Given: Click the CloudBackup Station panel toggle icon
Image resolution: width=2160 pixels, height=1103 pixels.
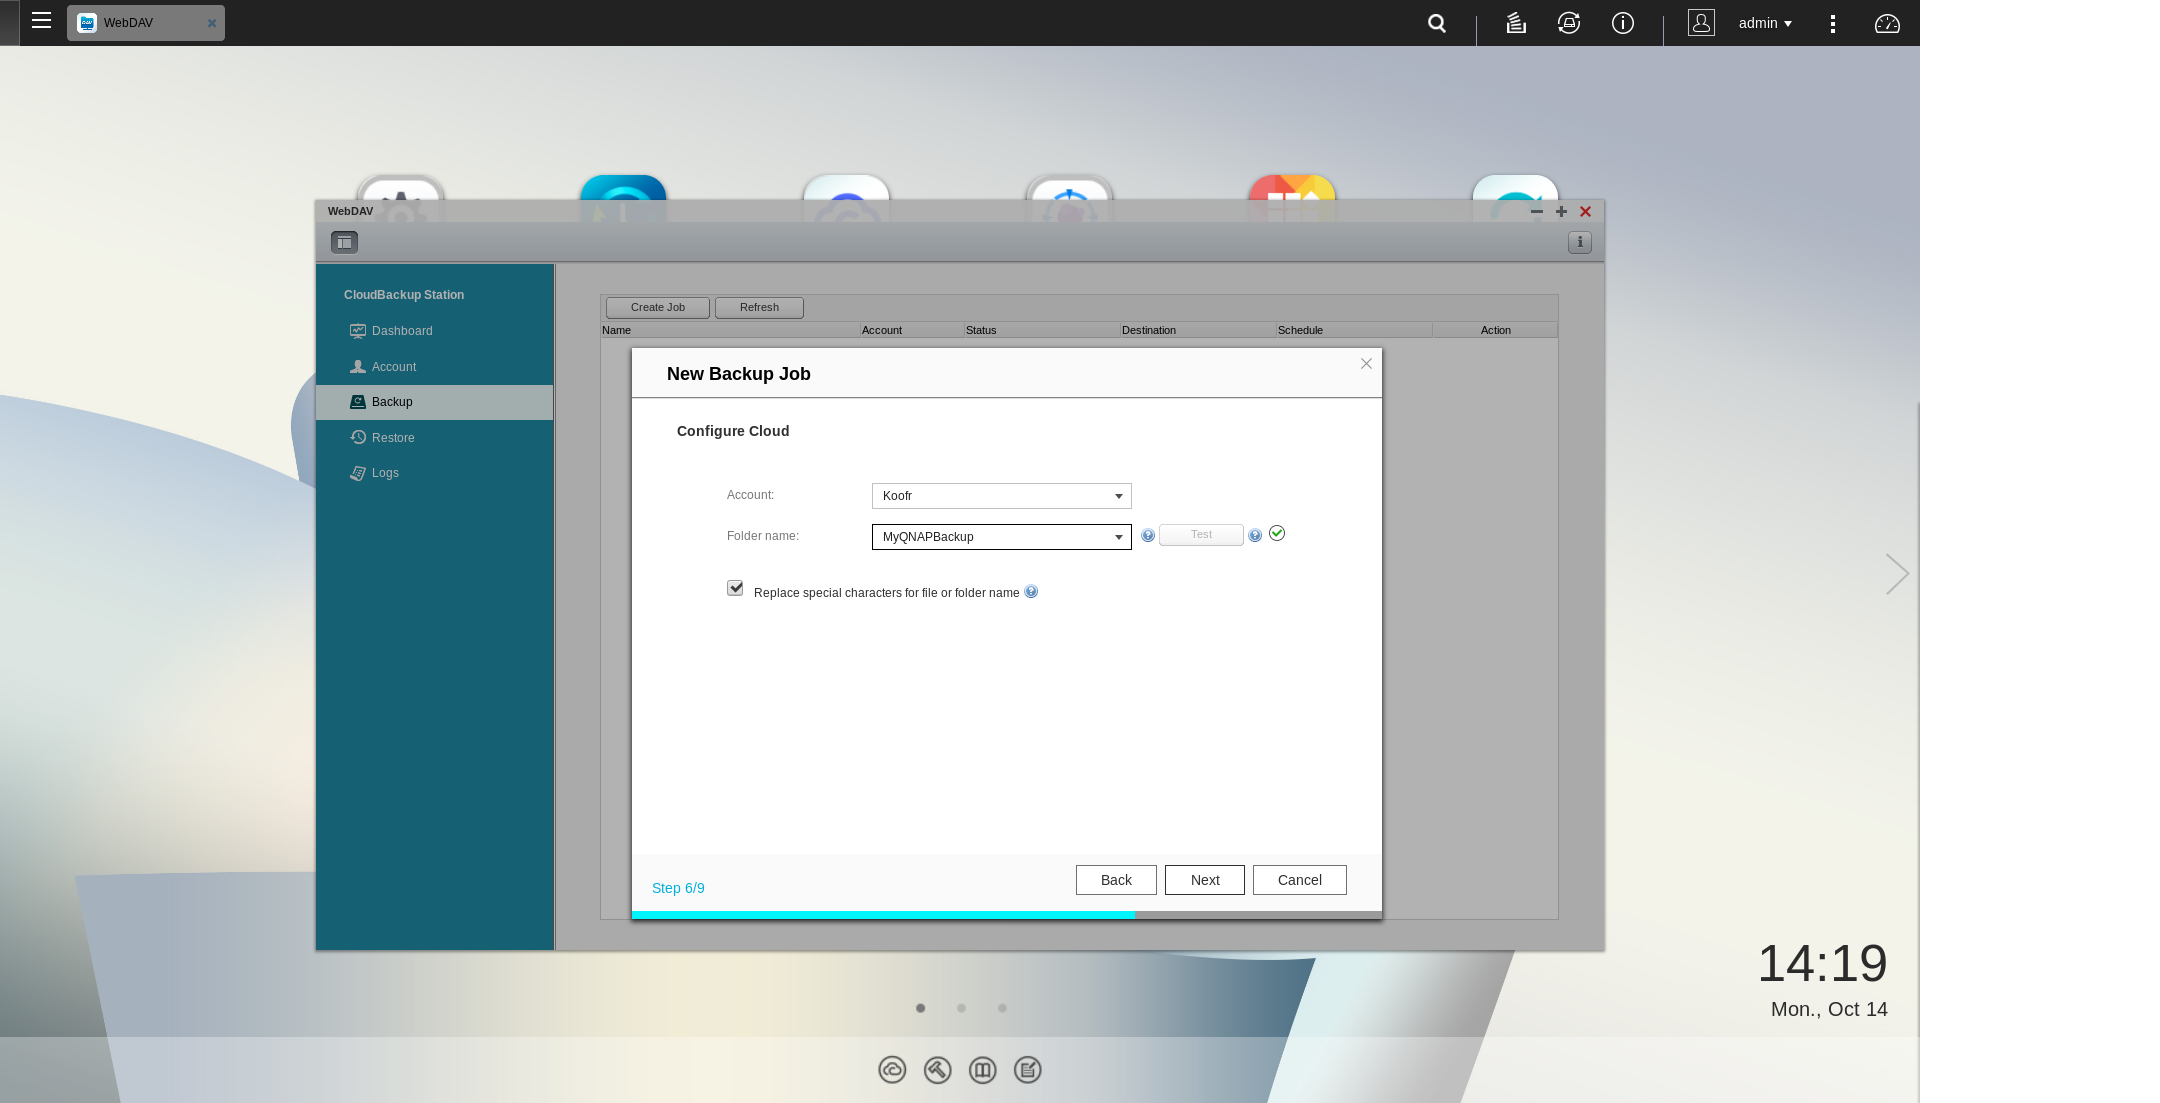Looking at the screenshot, I should (343, 242).
